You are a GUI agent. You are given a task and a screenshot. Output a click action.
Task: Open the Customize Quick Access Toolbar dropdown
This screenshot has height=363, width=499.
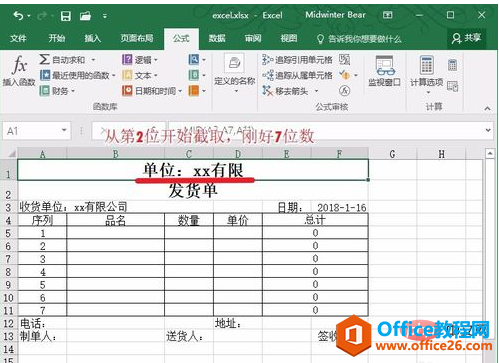105,16
